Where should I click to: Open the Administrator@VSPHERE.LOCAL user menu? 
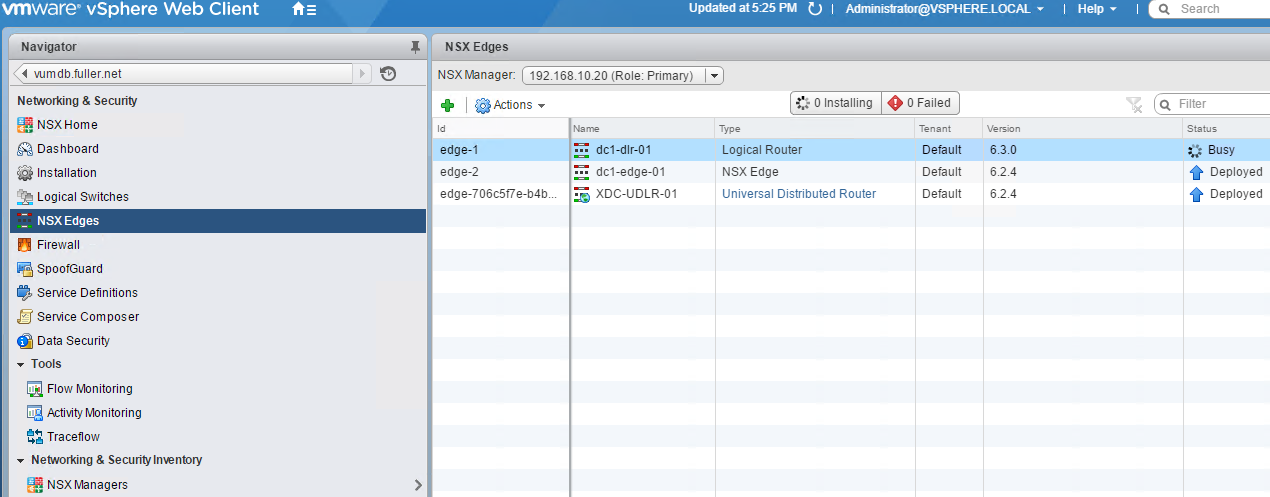(945, 9)
